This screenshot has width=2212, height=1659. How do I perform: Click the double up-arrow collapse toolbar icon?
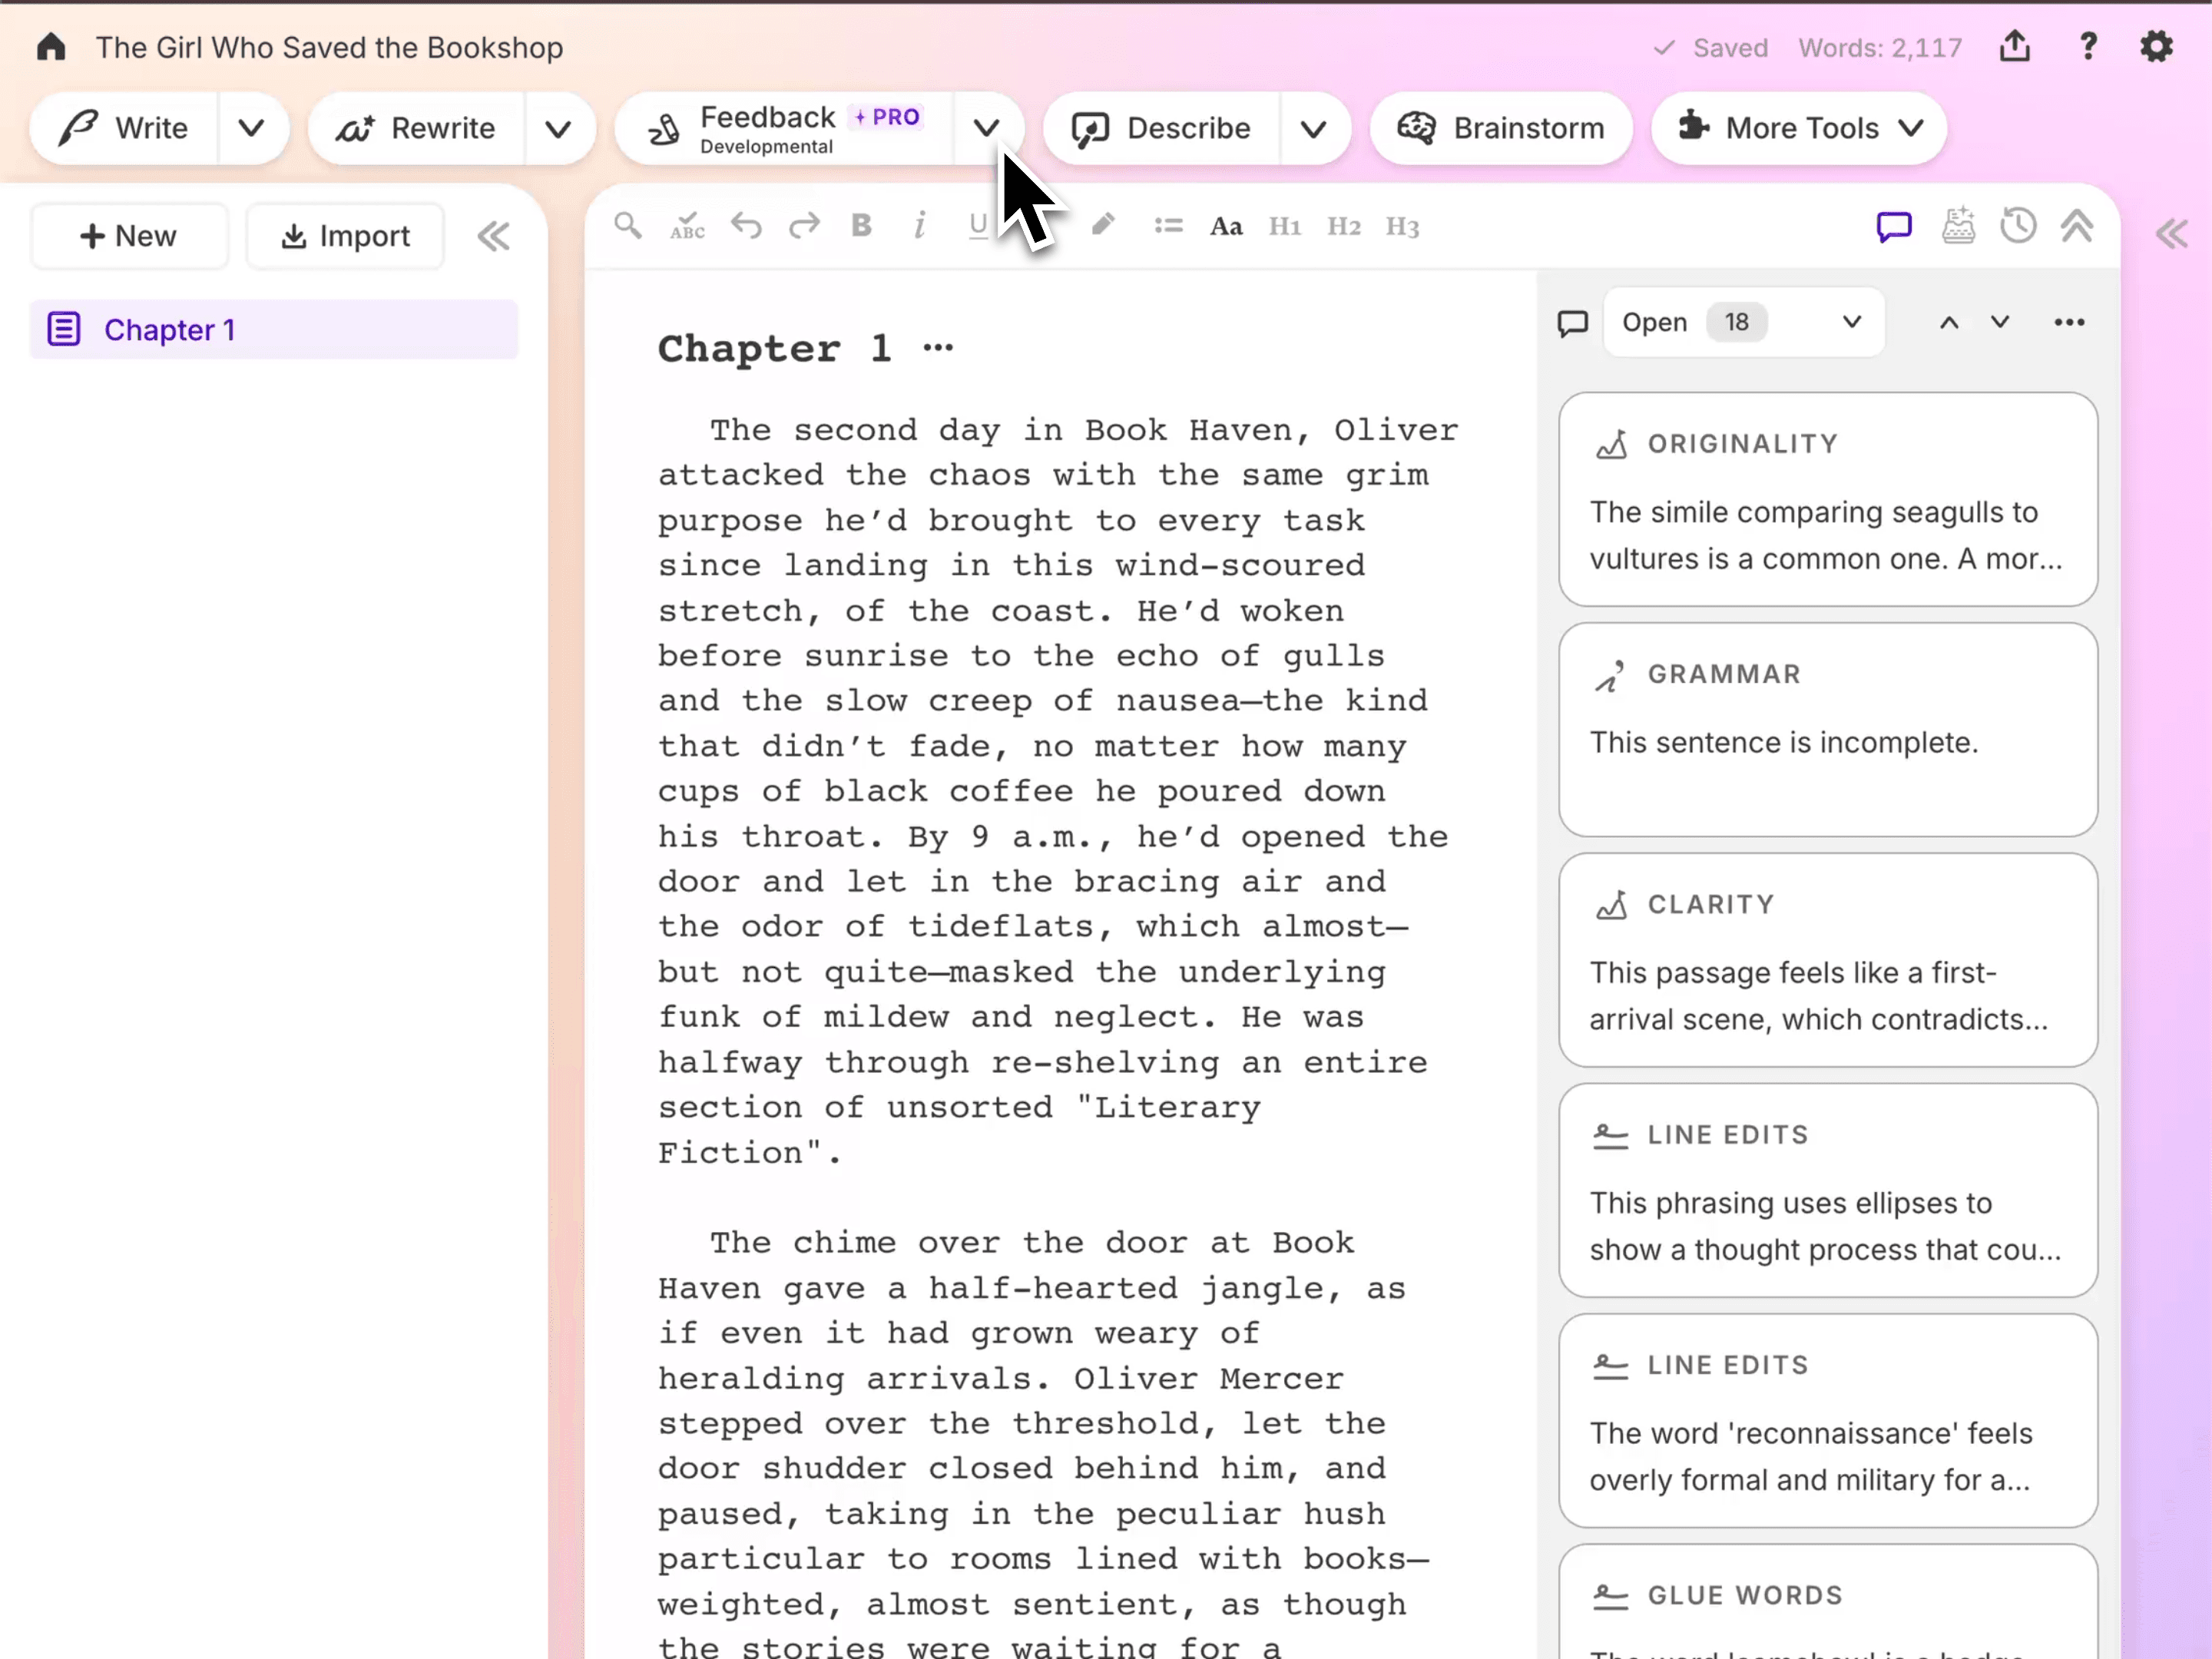(2077, 226)
